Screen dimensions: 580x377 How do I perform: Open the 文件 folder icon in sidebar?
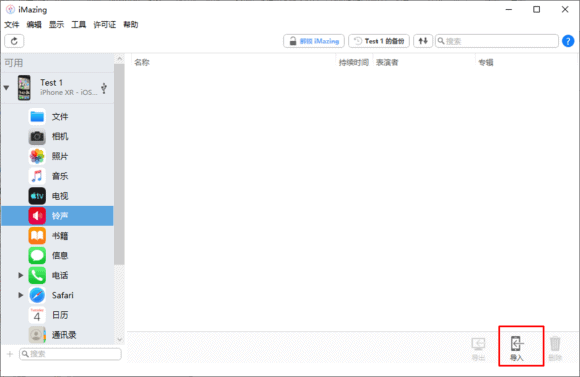pyautogui.click(x=37, y=117)
